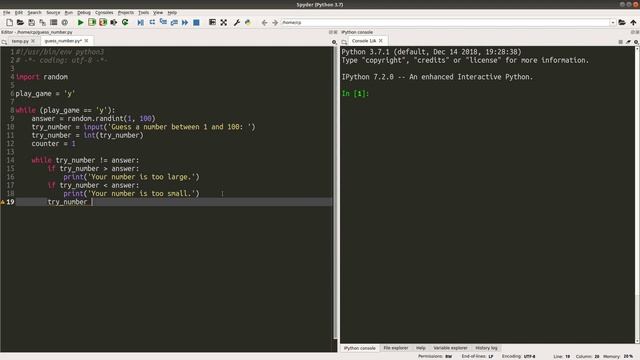Run cell and advance to next
This screenshot has width=640, height=360.
pos(103,22)
